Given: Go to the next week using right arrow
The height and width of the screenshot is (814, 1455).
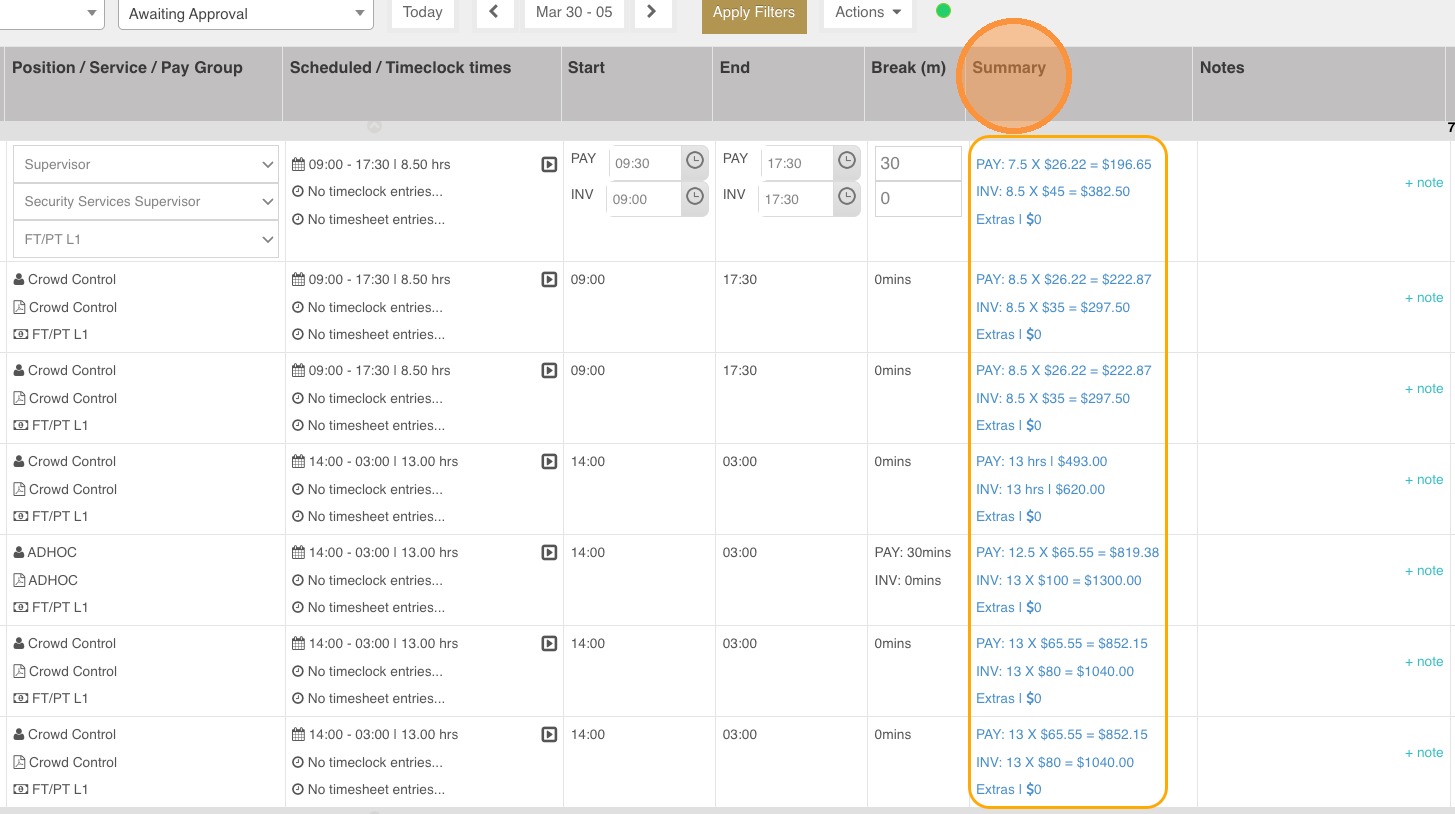Looking at the screenshot, I should [x=652, y=12].
